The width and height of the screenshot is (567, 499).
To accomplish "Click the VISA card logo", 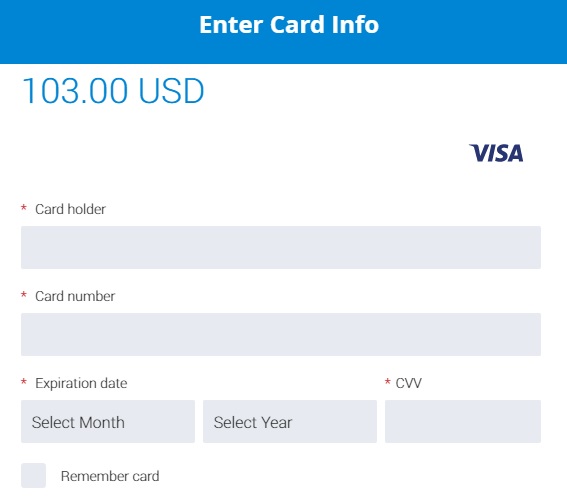I will click(x=496, y=153).
